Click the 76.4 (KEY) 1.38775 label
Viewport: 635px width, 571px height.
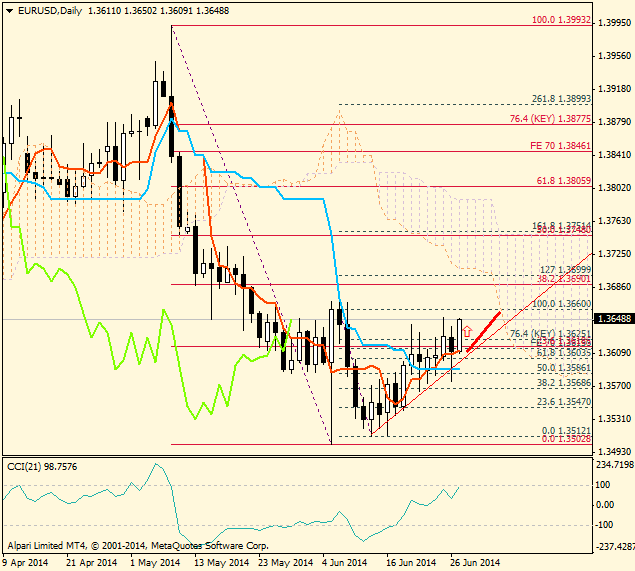550,119
